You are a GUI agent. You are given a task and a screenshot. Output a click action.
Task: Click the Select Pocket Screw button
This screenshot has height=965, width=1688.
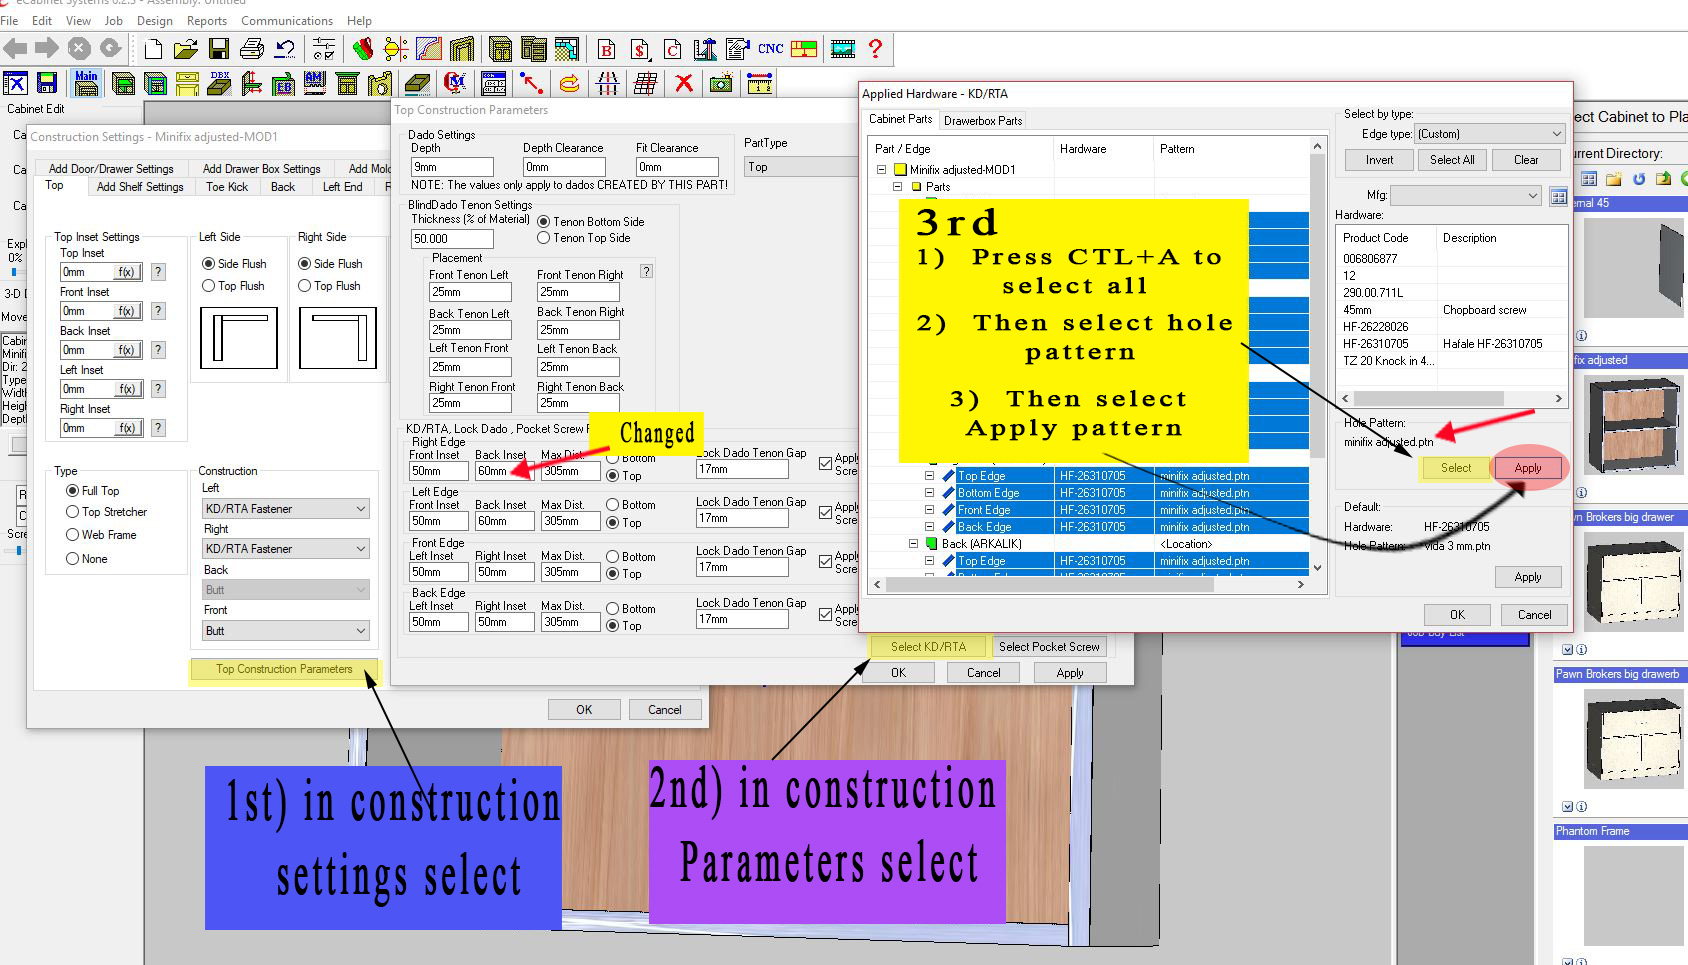pyautogui.click(x=1048, y=647)
